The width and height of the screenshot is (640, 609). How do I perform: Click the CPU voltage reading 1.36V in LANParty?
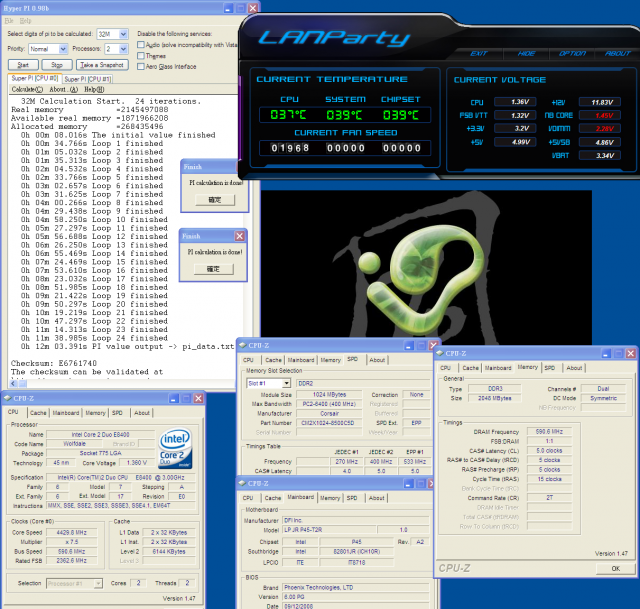(515, 102)
